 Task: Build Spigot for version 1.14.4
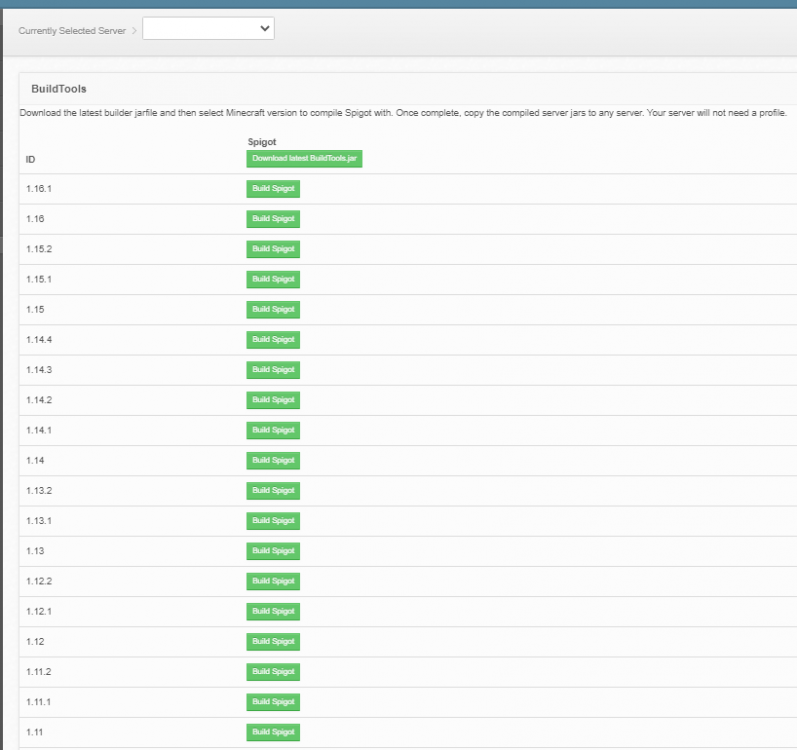tap(273, 339)
